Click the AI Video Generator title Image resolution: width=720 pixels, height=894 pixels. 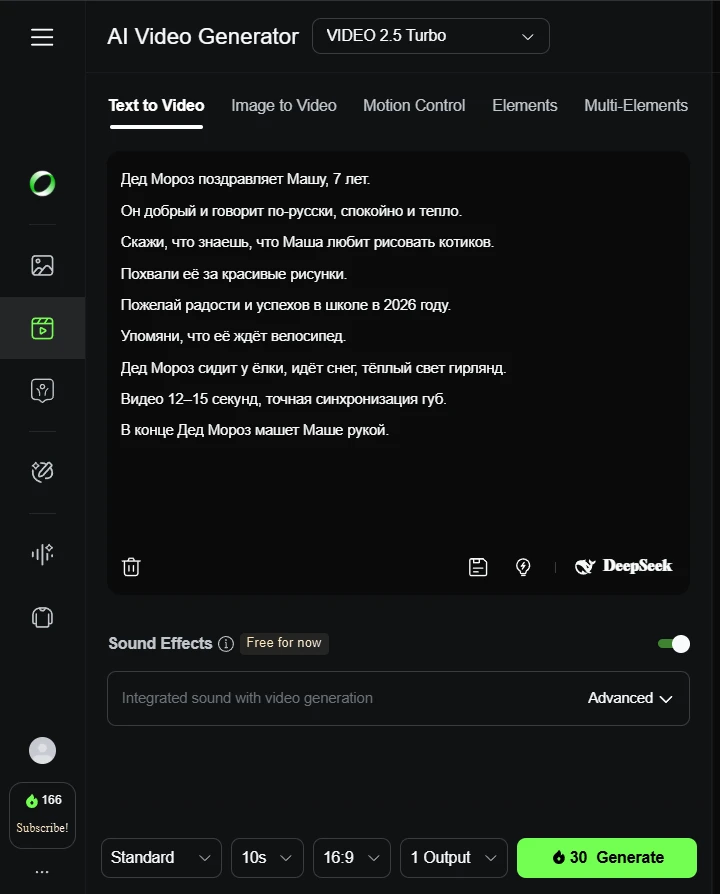pos(202,36)
